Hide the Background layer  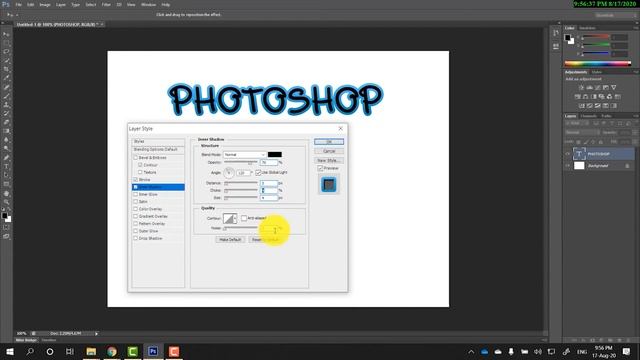coord(567,166)
